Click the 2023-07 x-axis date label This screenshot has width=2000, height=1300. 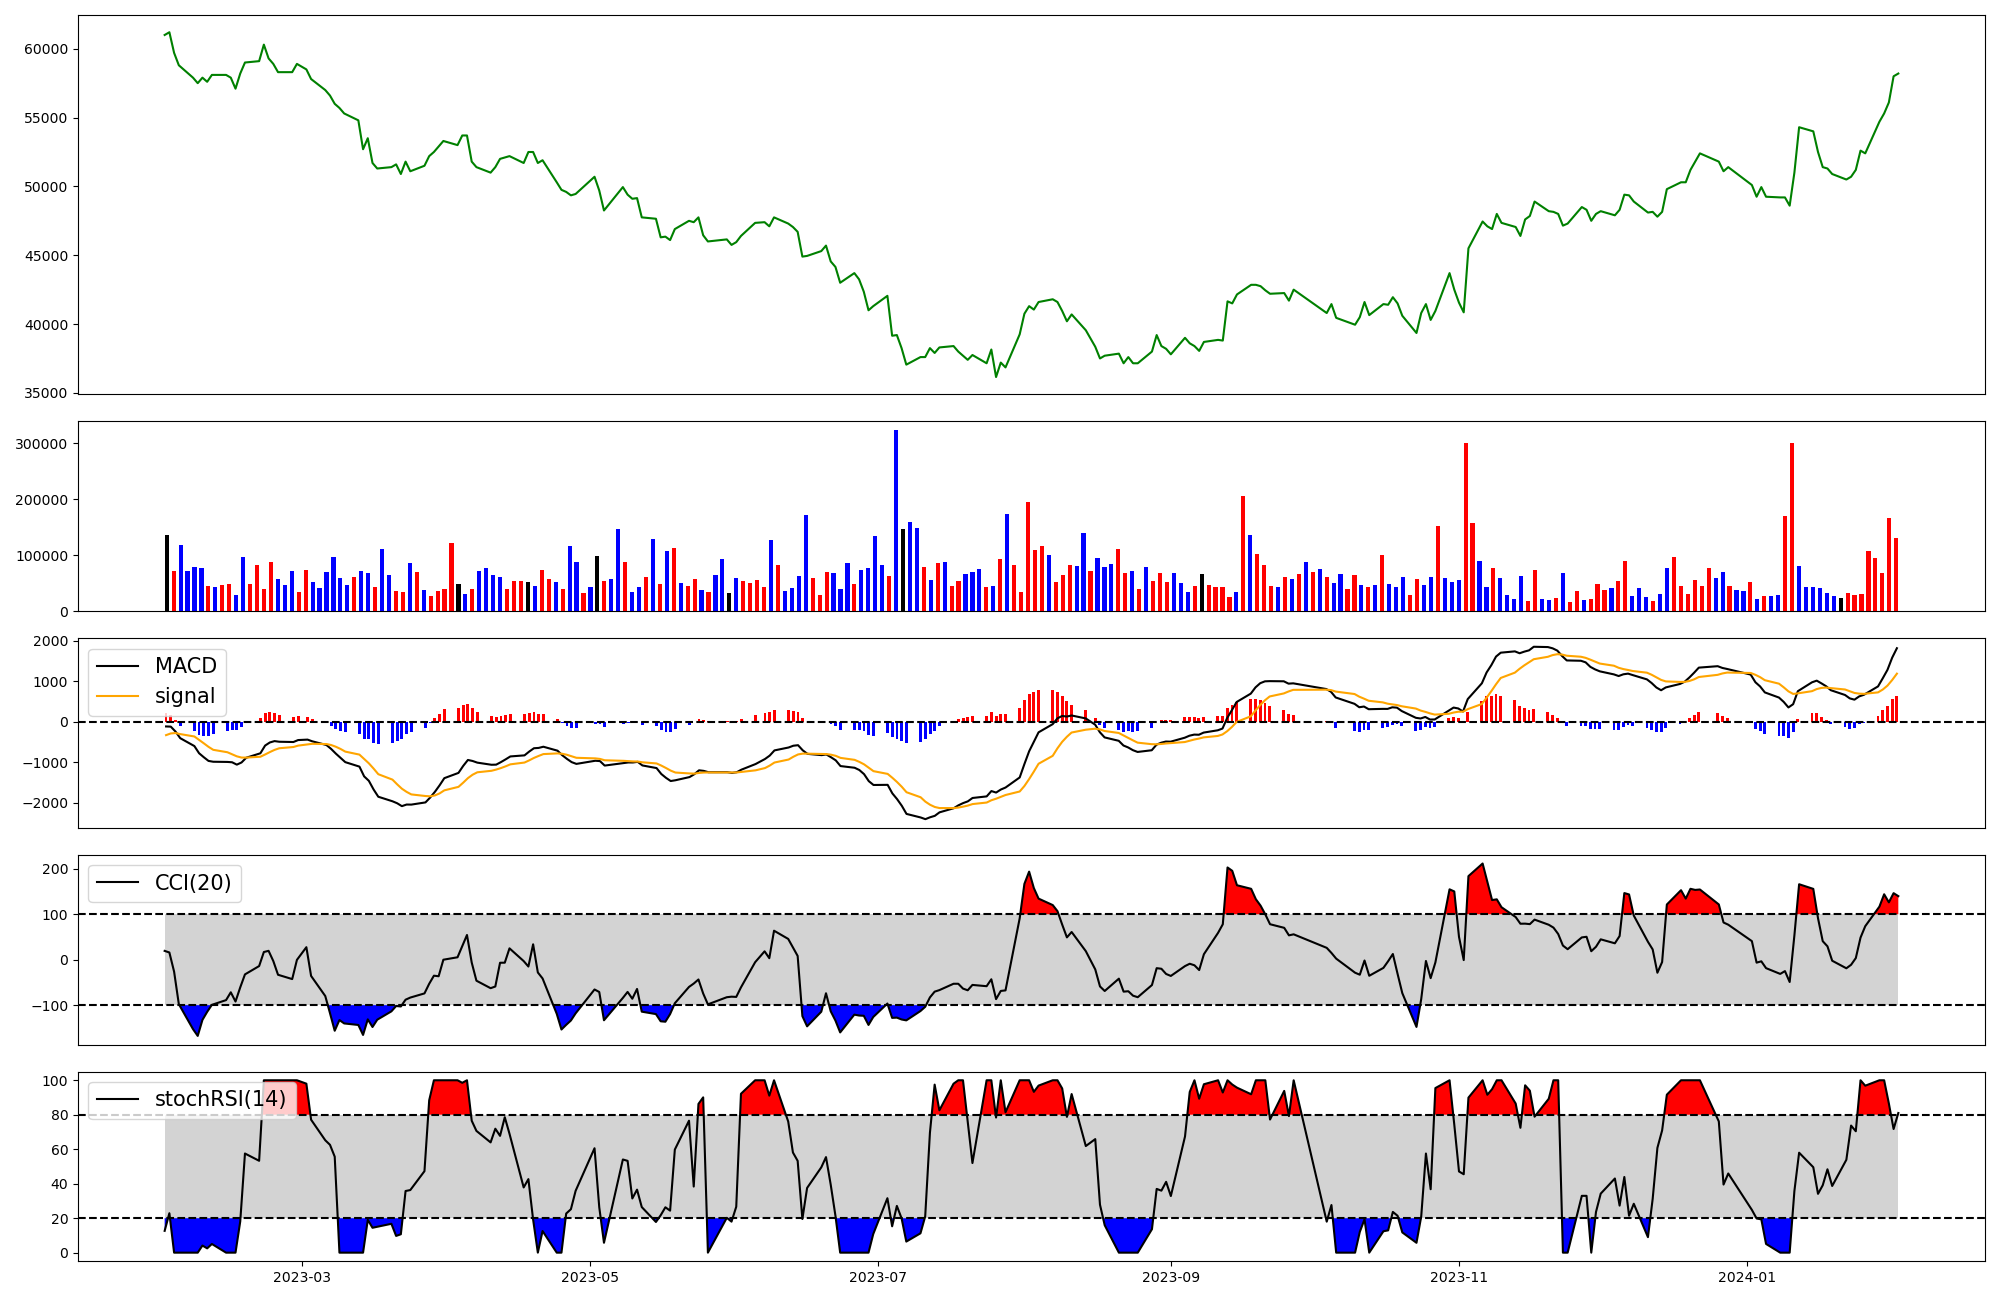tap(878, 1277)
